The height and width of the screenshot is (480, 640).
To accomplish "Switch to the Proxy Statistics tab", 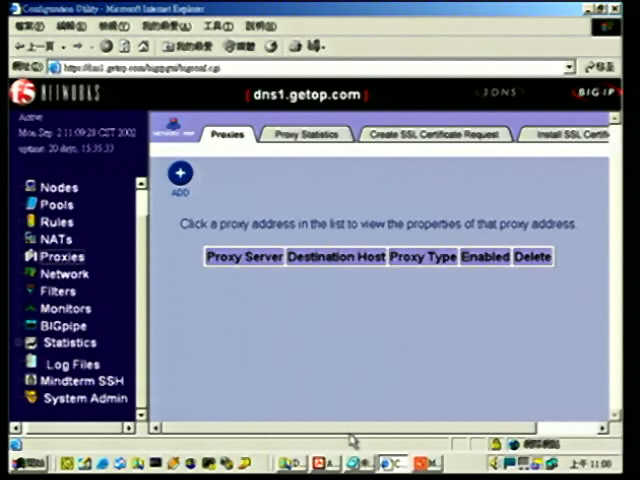I will click(306, 134).
